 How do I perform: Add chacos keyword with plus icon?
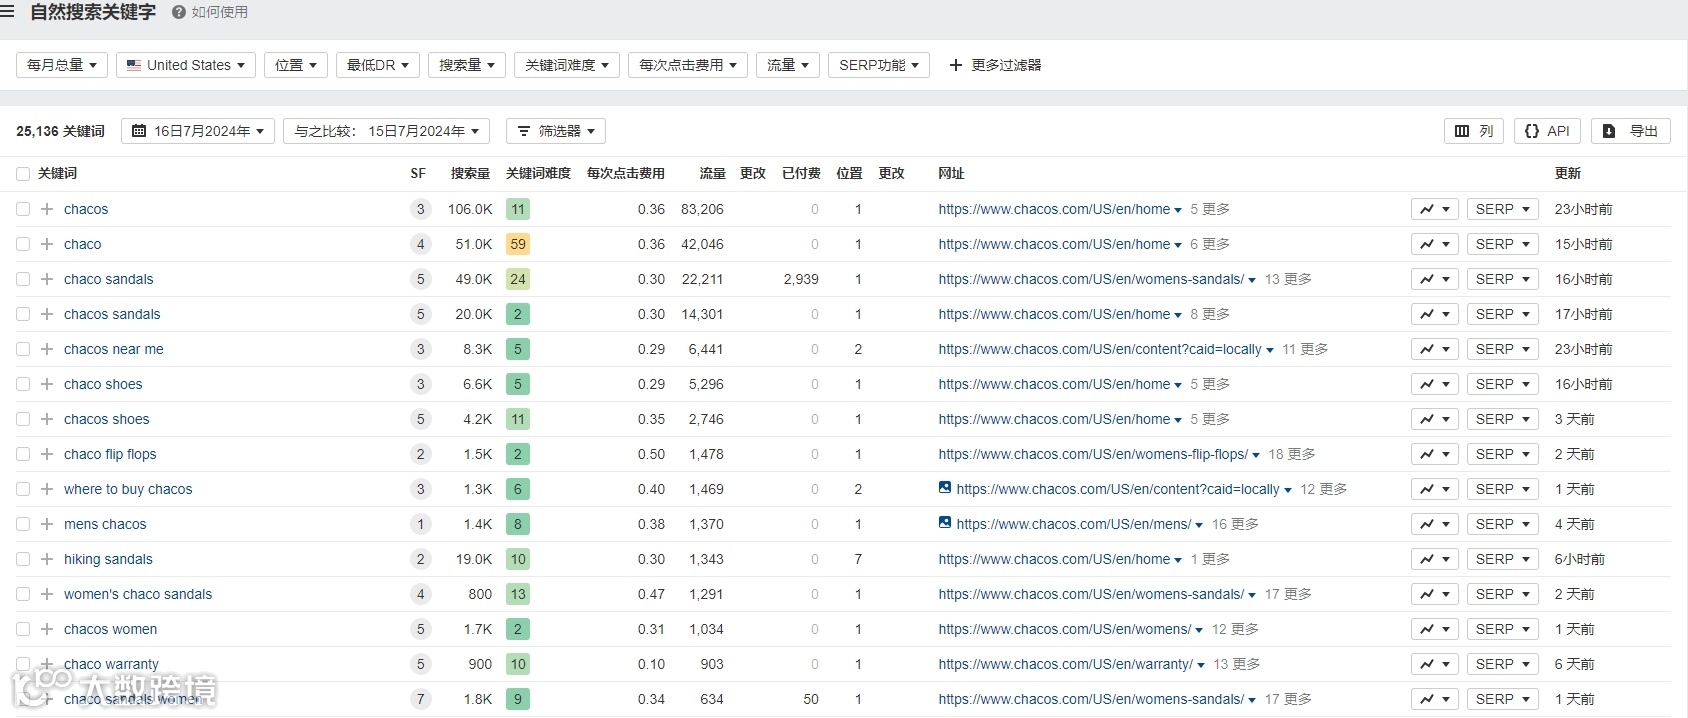click(x=47, y=209)
